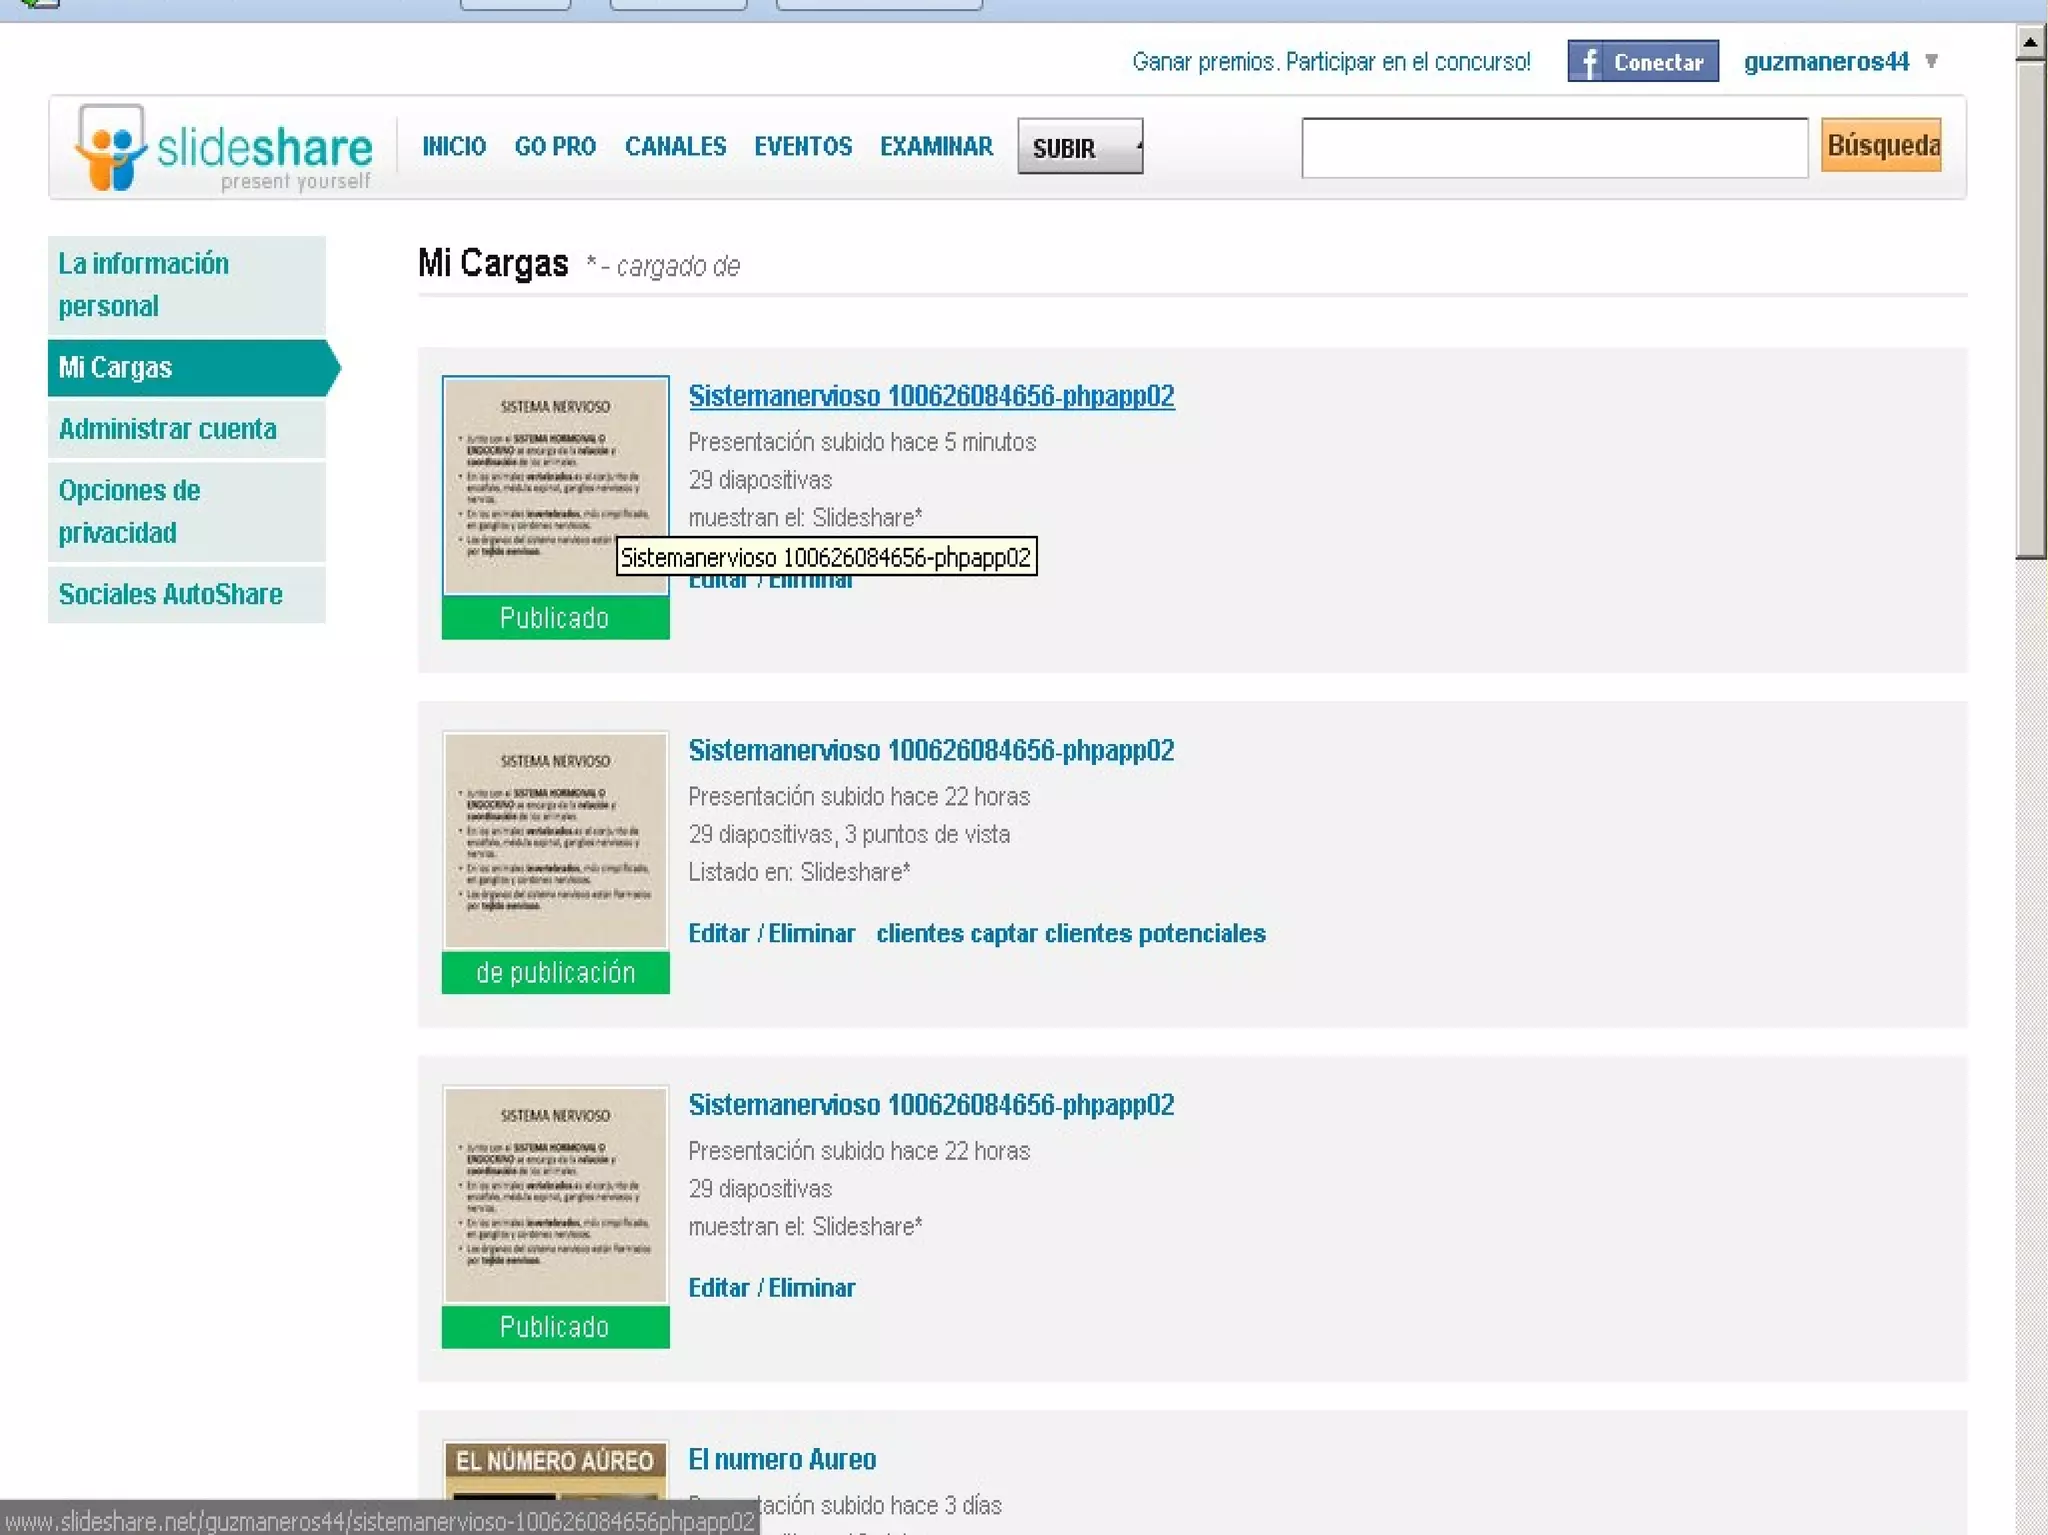Viewport: 2048px width, 1535px height.
Task: Open first Sistemanervioso presentation title link
Action: (930, 396)
